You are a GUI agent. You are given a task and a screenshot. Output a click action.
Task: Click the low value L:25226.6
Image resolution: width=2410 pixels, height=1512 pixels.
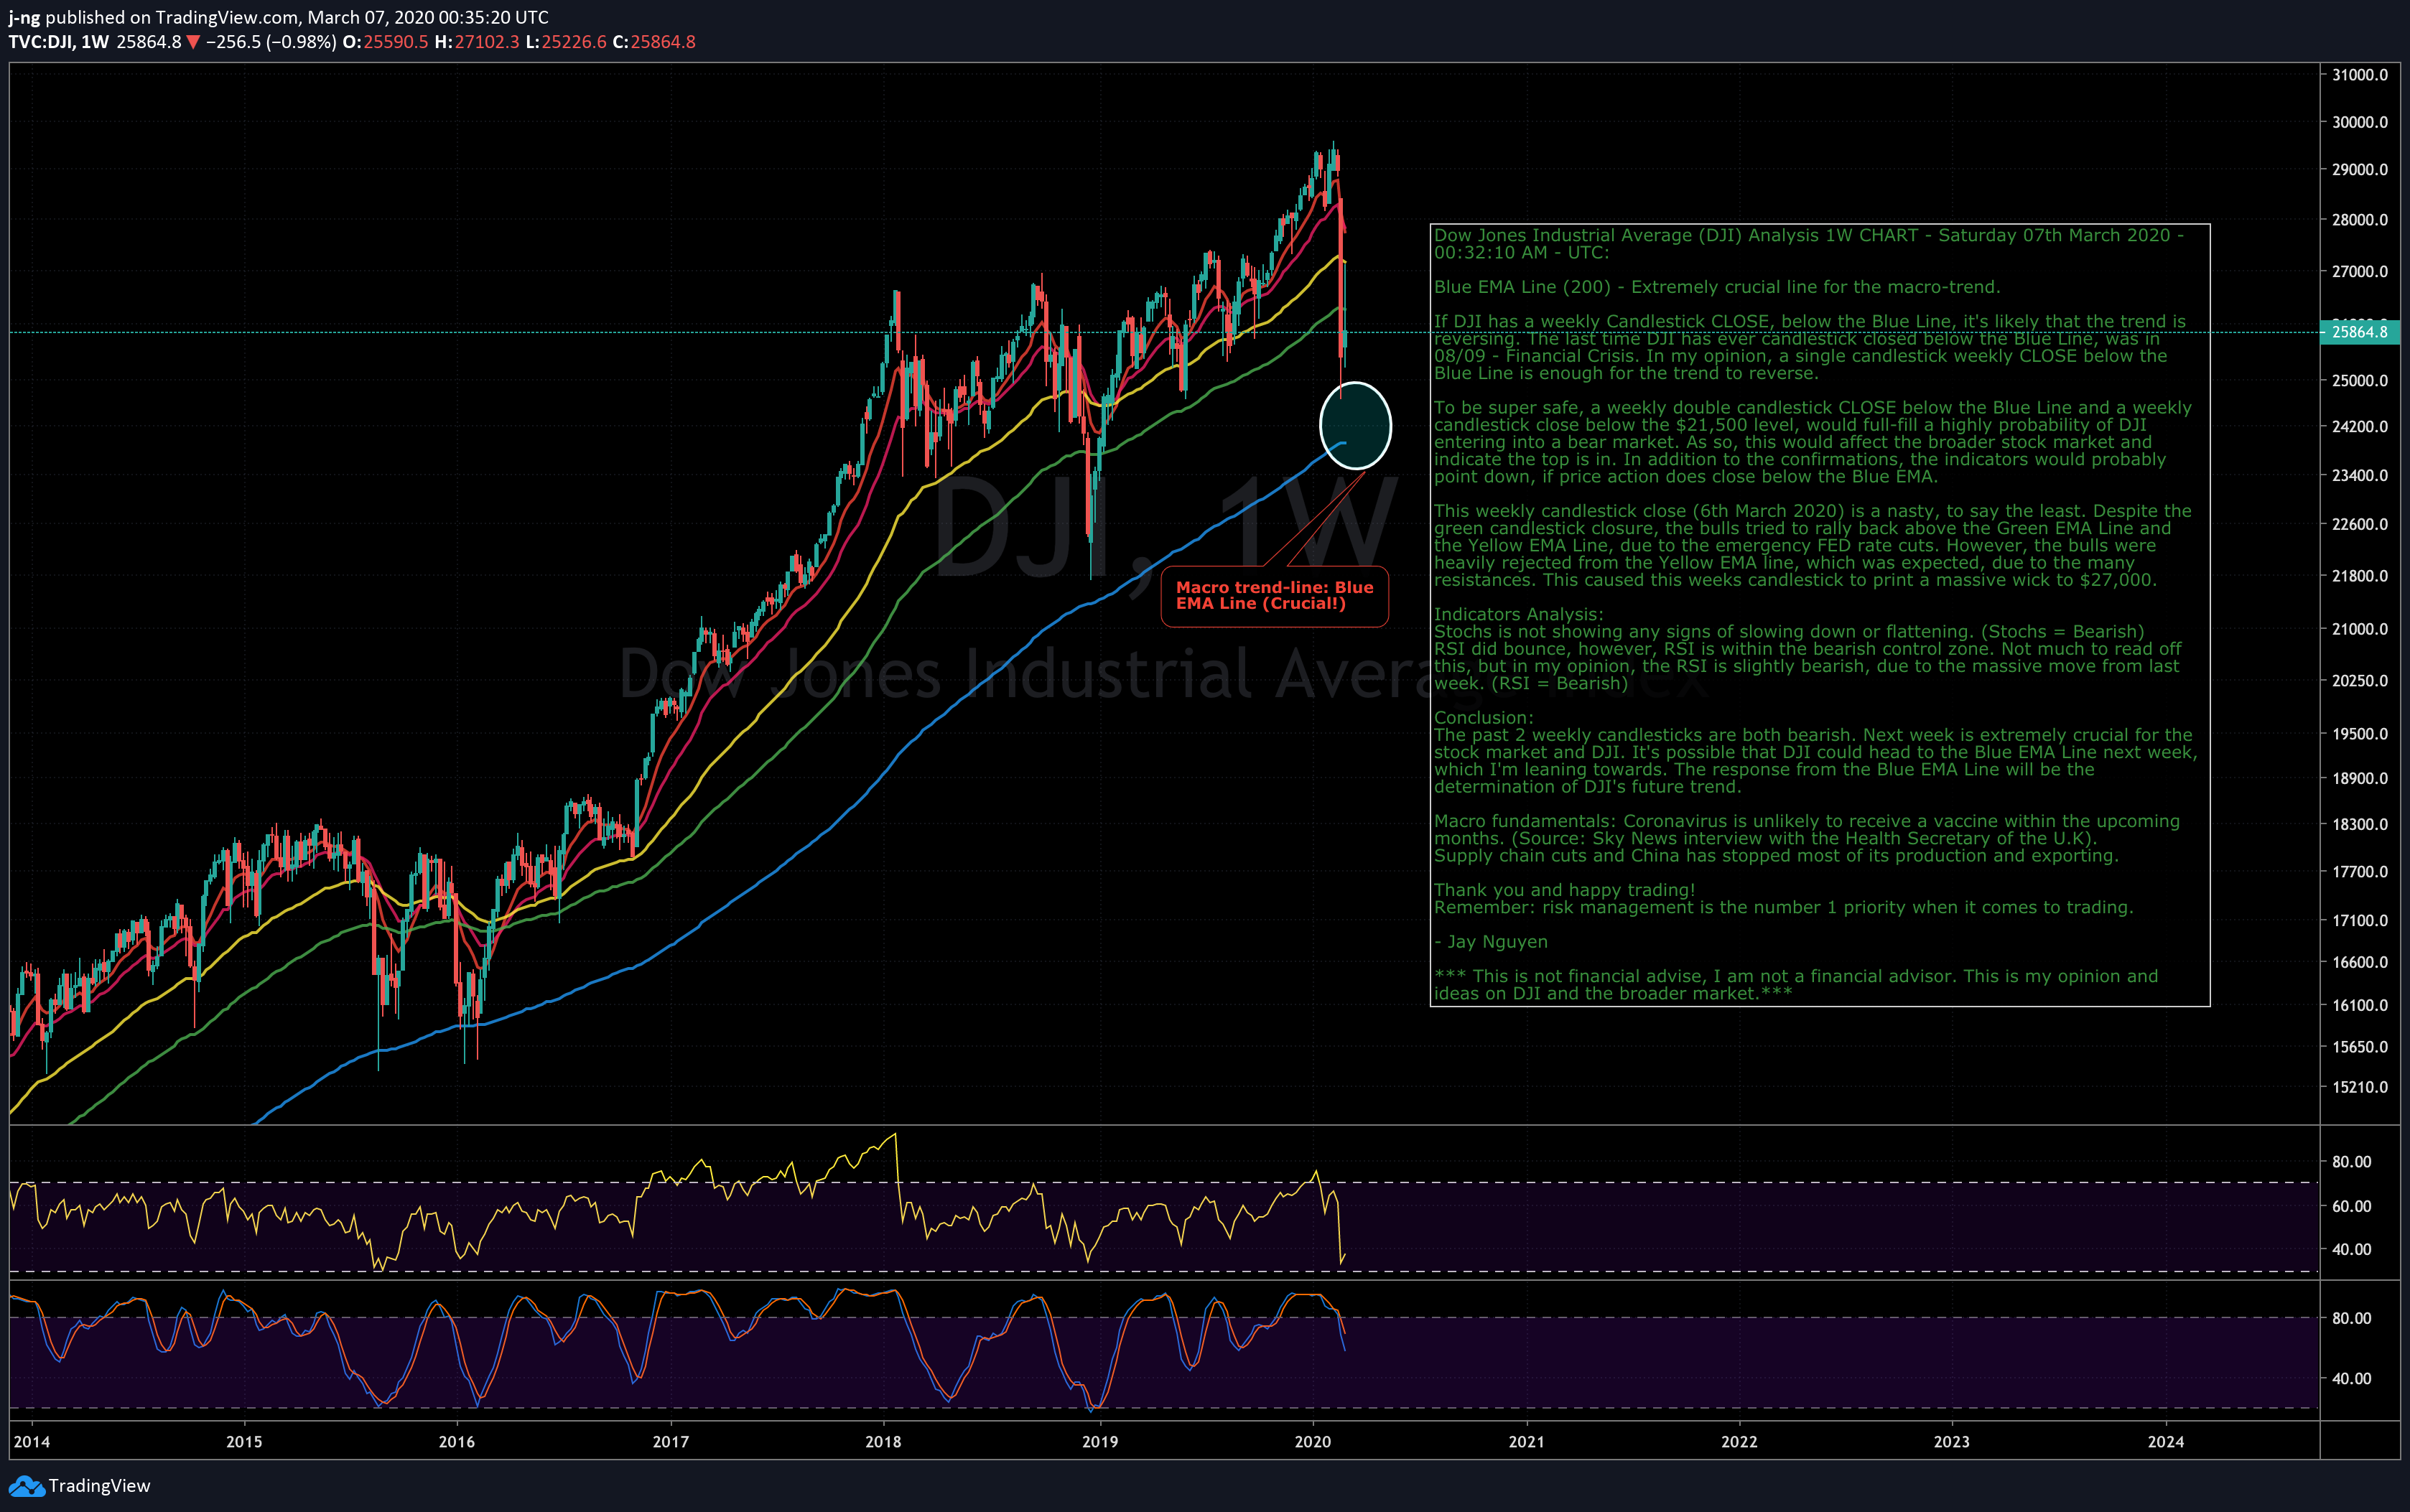point(566,42)
